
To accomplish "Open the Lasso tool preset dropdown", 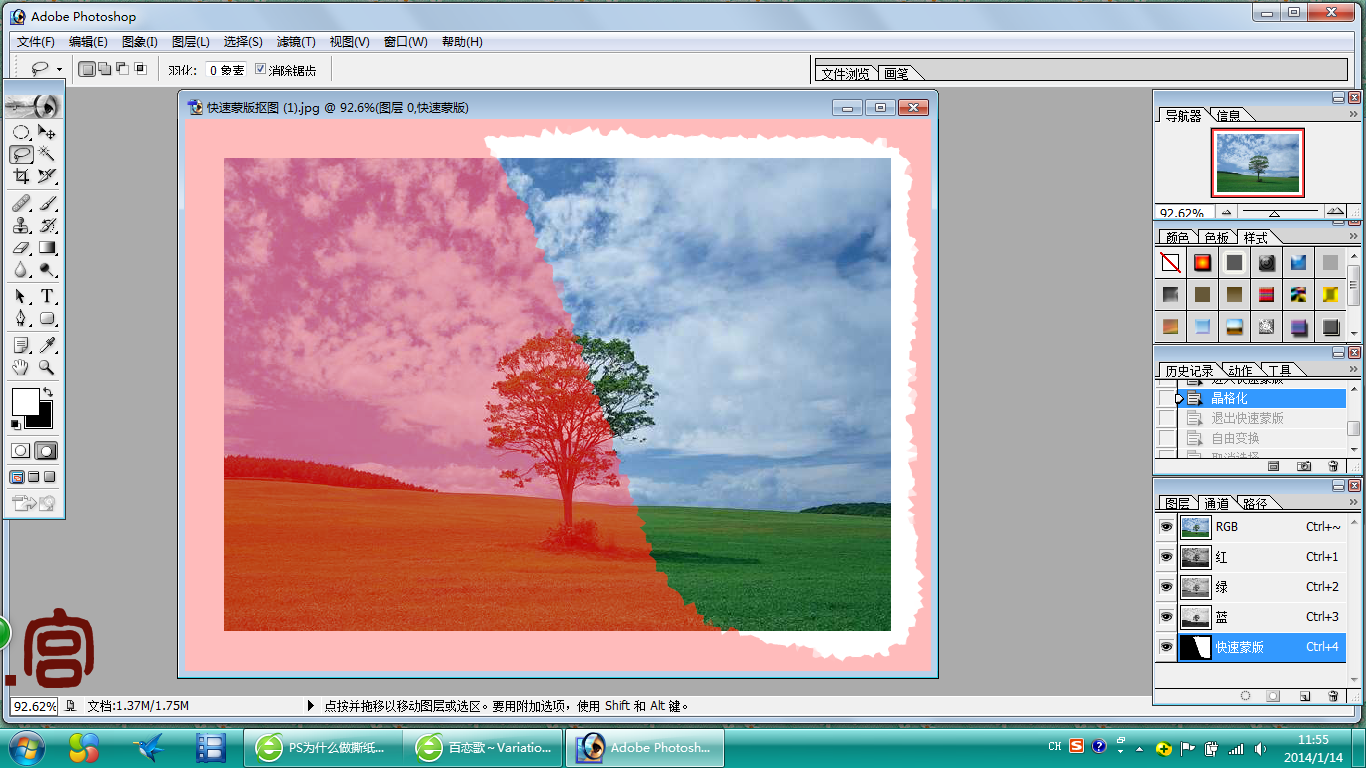I will coord(60,69).
